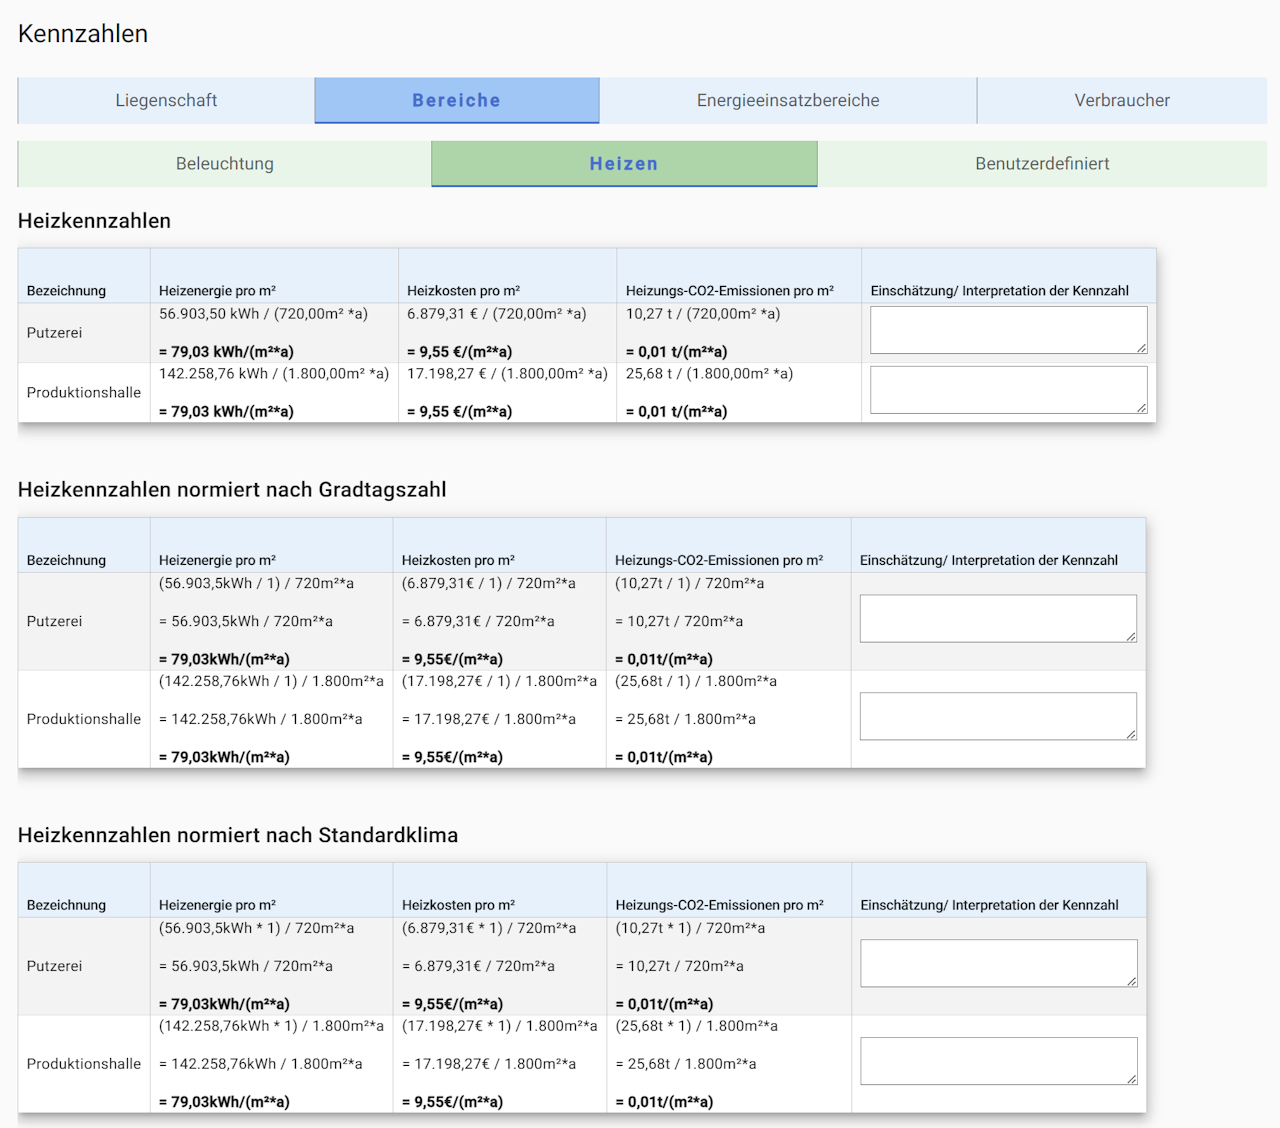This screenshot has height=1128, width=1280.
Task: Click Putzerei interpretation field in Heizkennzahlen table
Action: point(1008,330)
